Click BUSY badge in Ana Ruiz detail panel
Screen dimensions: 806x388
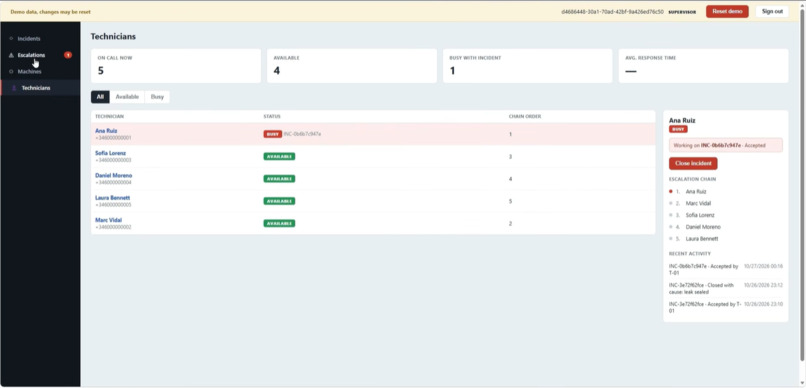[x=678, y=130]
